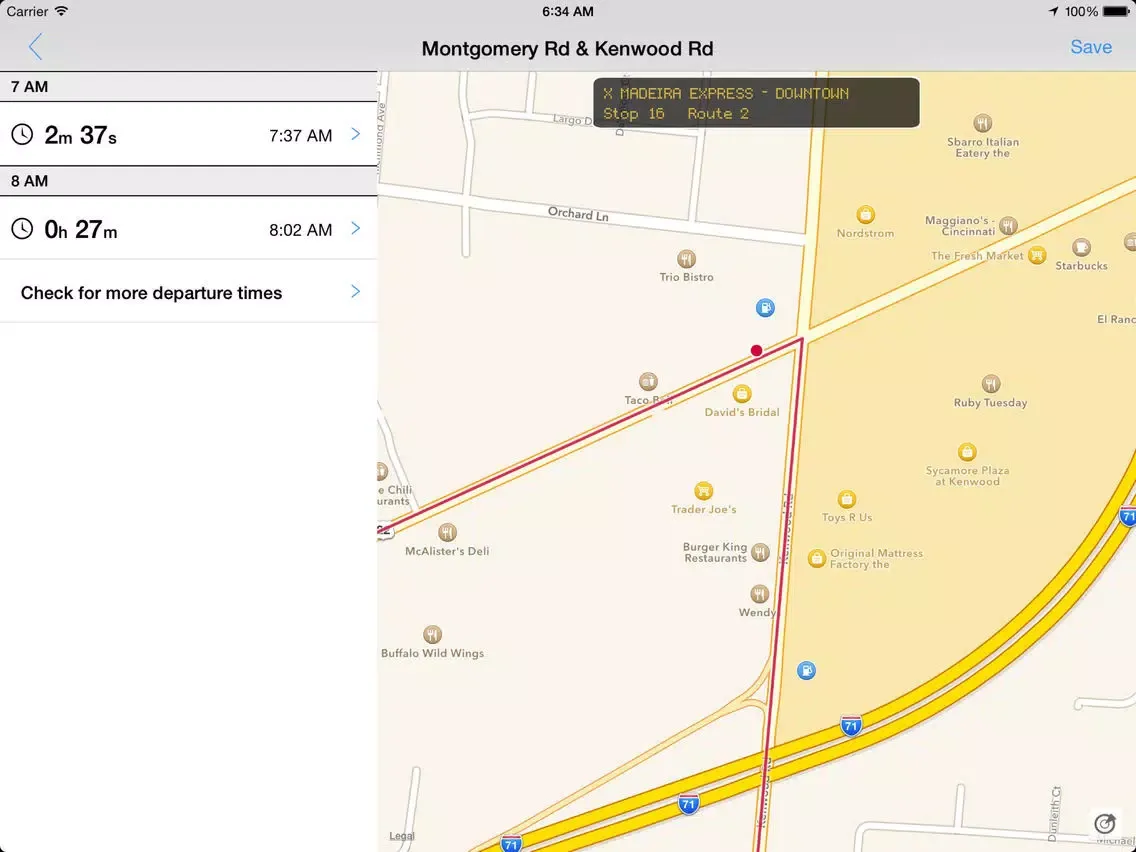The image size is (1136, 852).
Task: Tap the Sycamore Plaza at Kenwood icon
Action: pyautogui.click(x=967, y=452)
